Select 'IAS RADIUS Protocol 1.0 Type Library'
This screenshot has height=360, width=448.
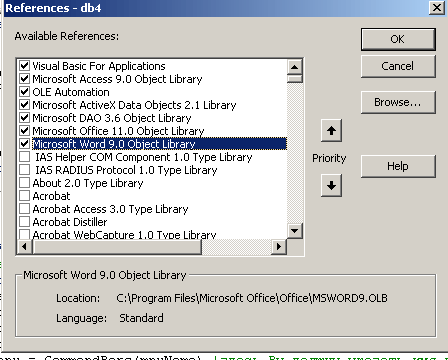[x=126, y=170]
